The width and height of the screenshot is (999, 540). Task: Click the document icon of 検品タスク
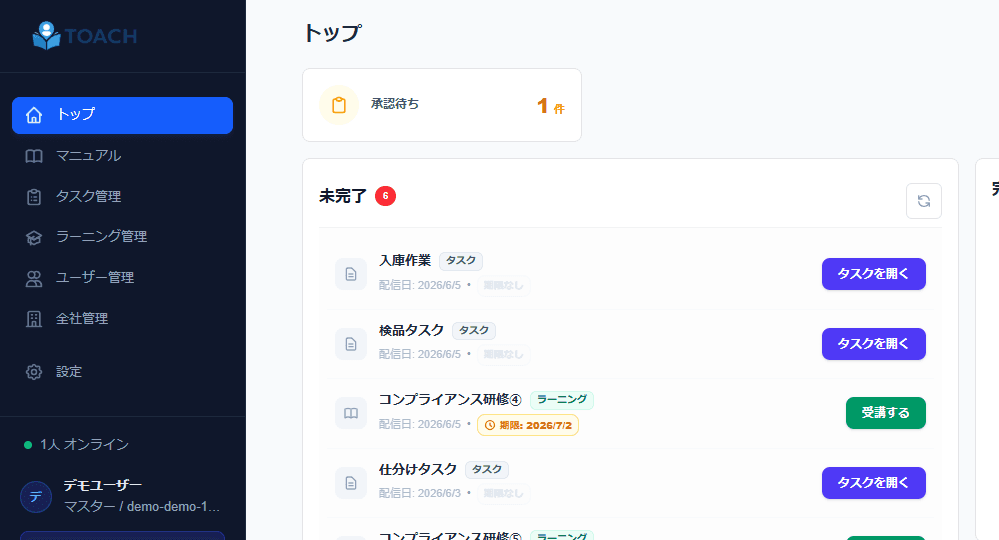pyautogui.click(x=351, y=344)
